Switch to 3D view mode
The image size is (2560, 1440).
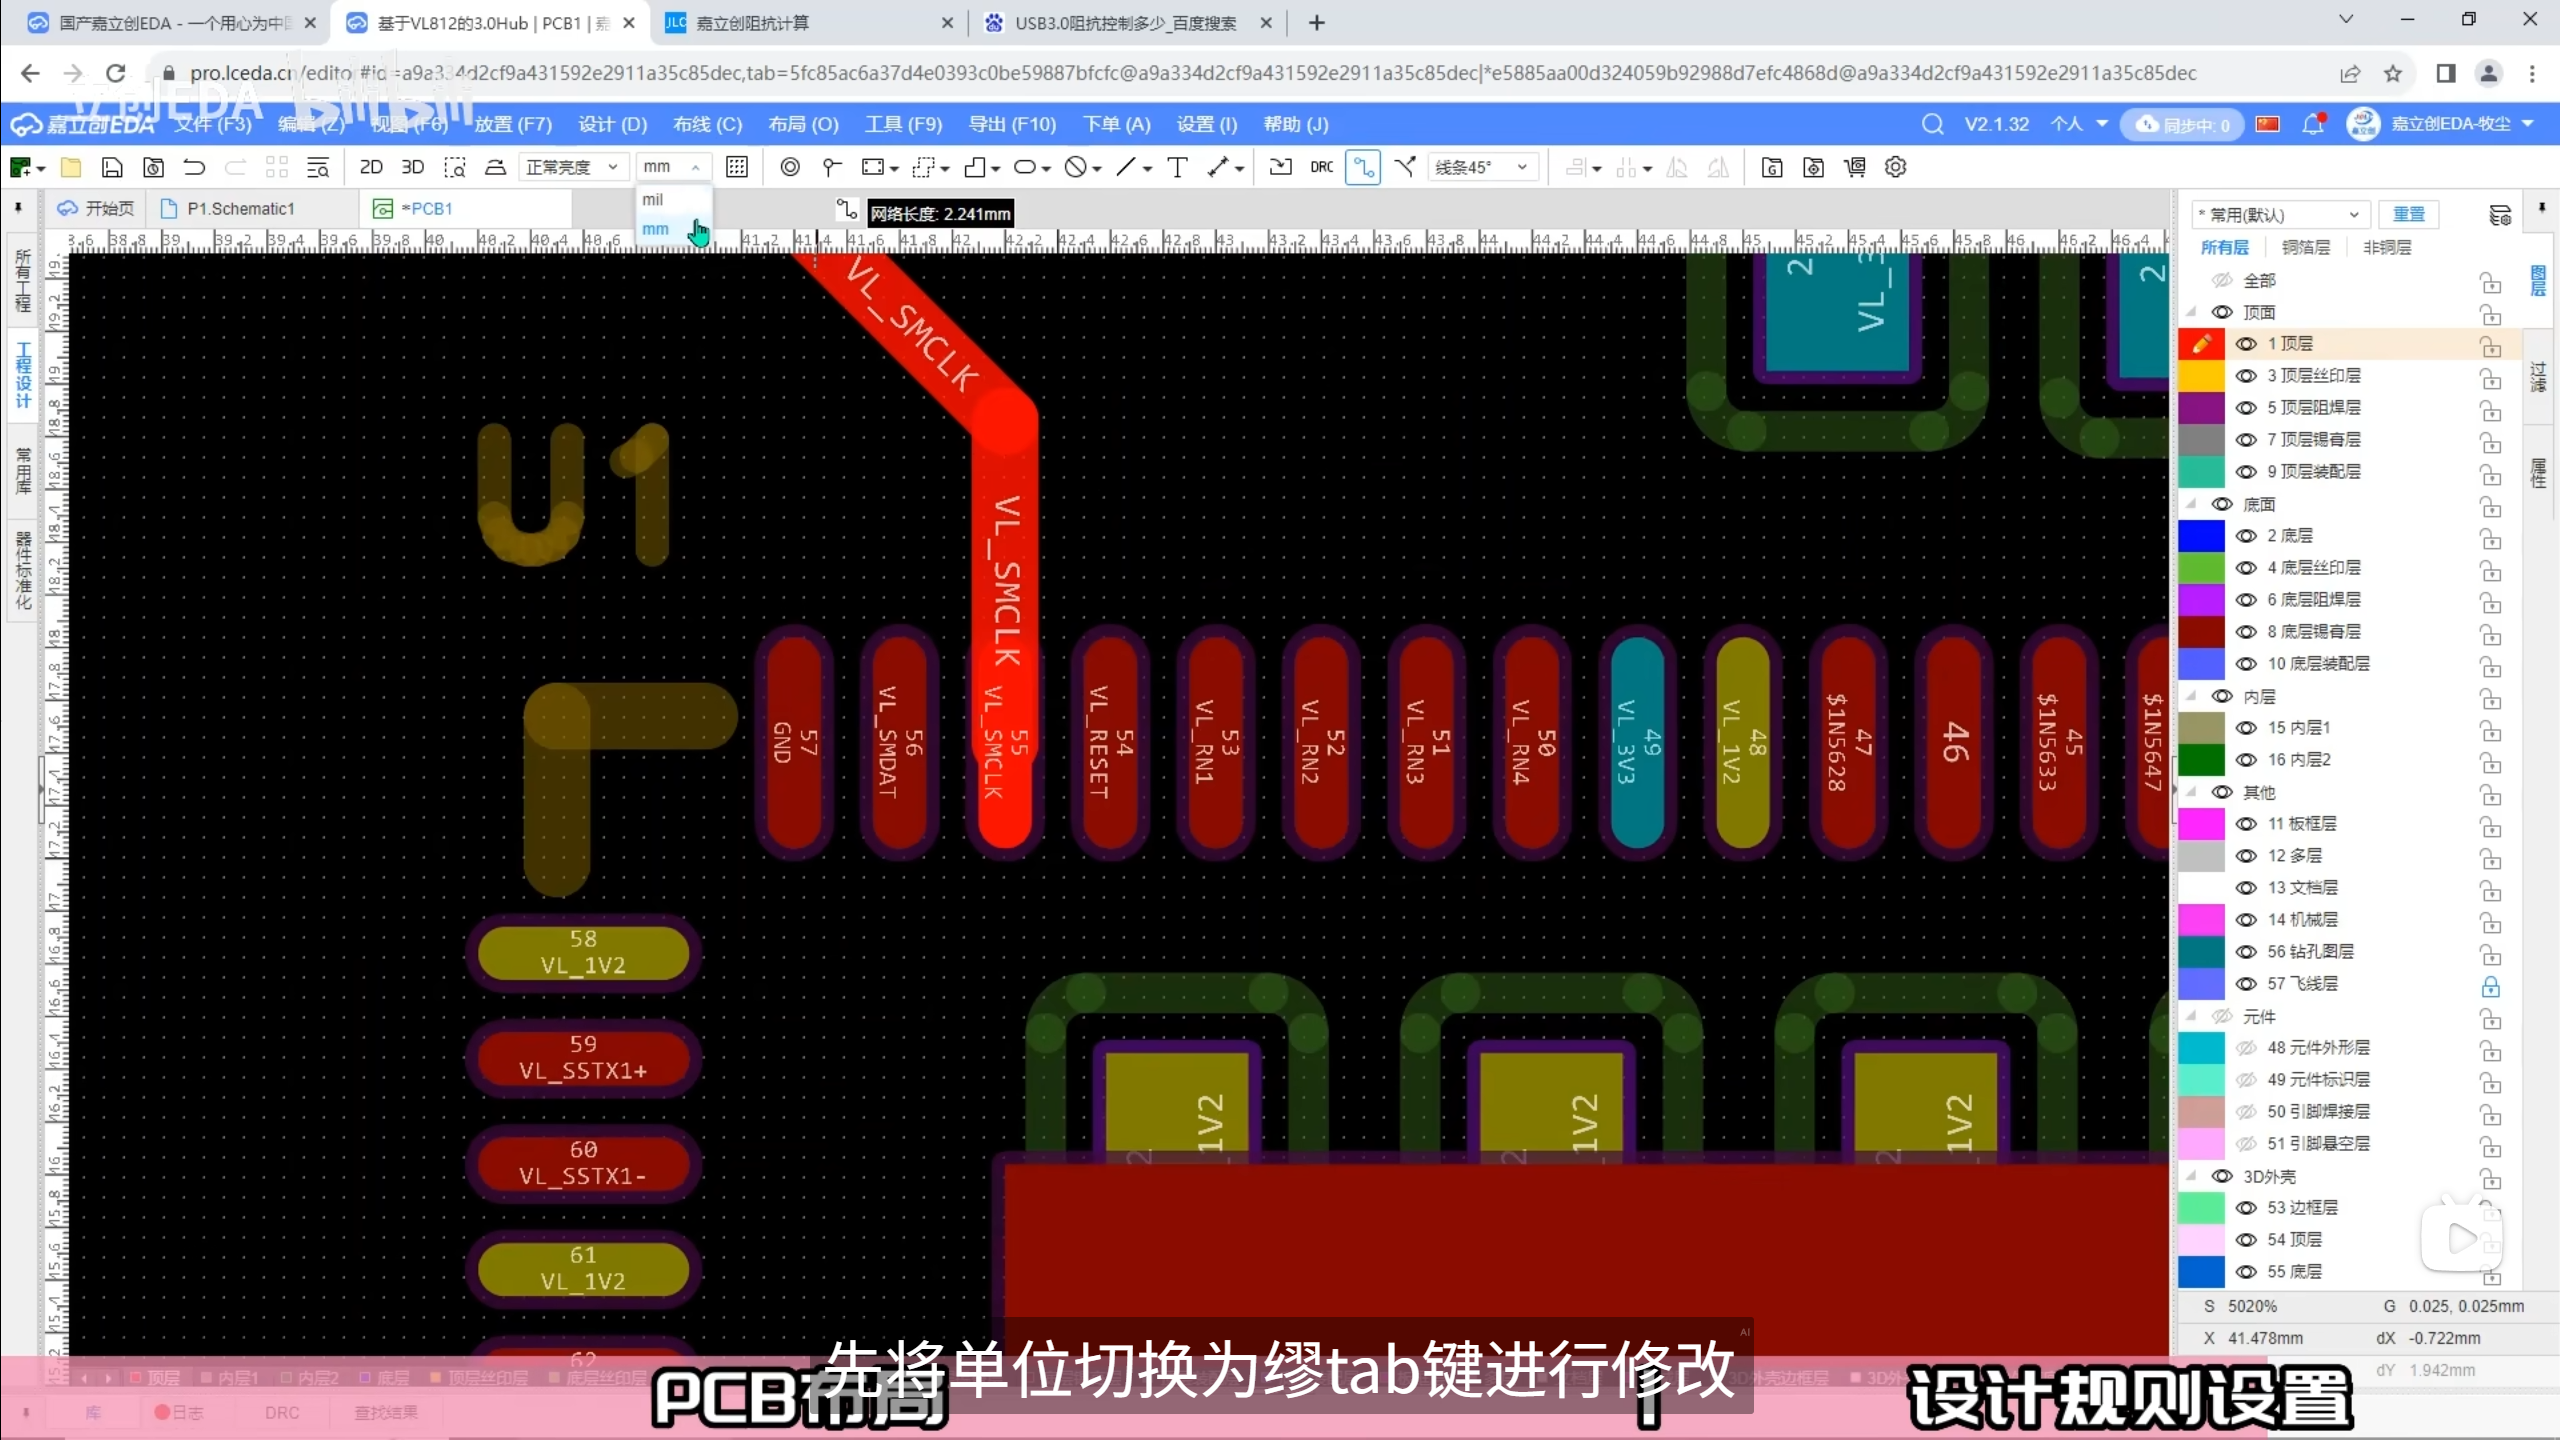(412, 167)
